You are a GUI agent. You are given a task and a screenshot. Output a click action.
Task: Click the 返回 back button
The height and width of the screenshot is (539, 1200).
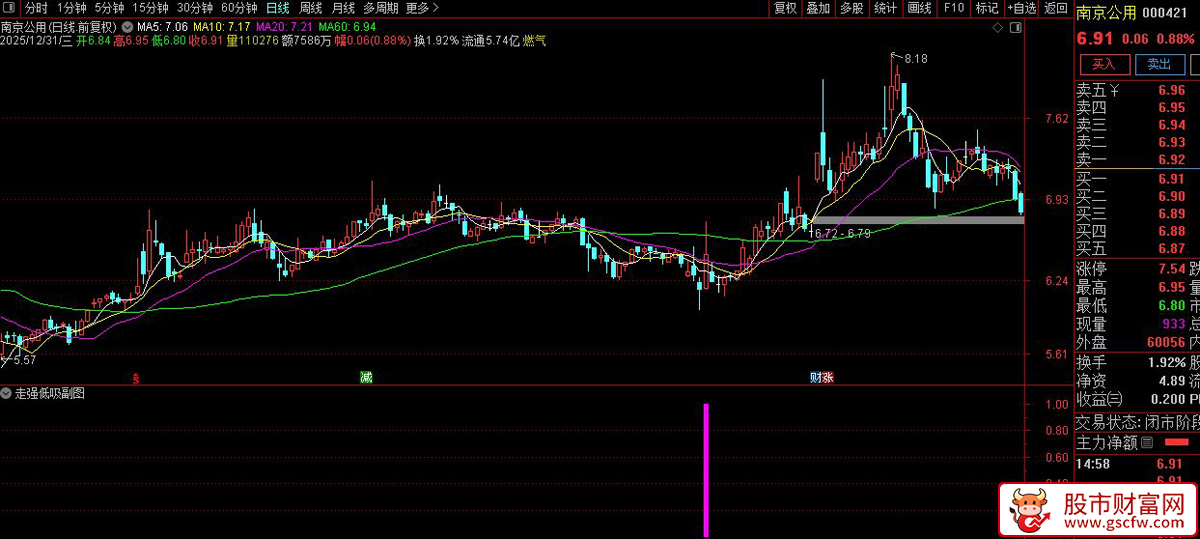[1055, 8]
